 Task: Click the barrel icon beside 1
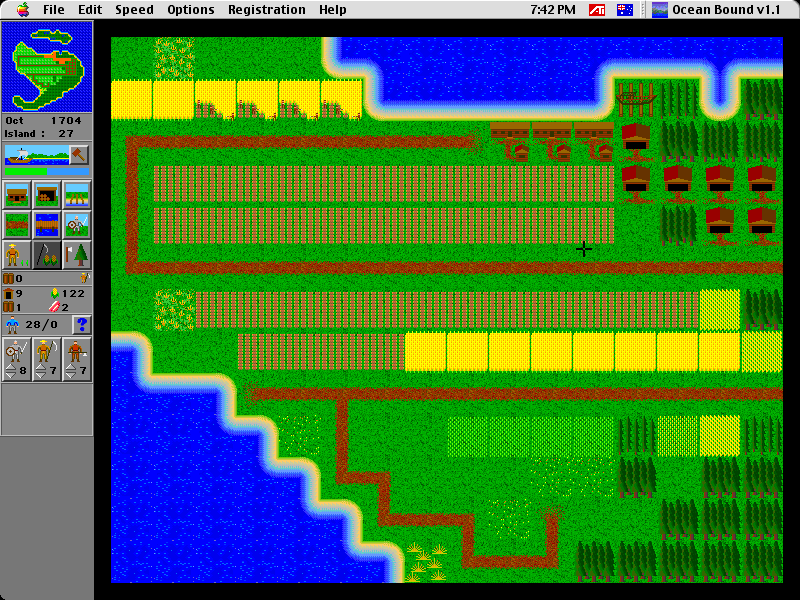point(9,307)
